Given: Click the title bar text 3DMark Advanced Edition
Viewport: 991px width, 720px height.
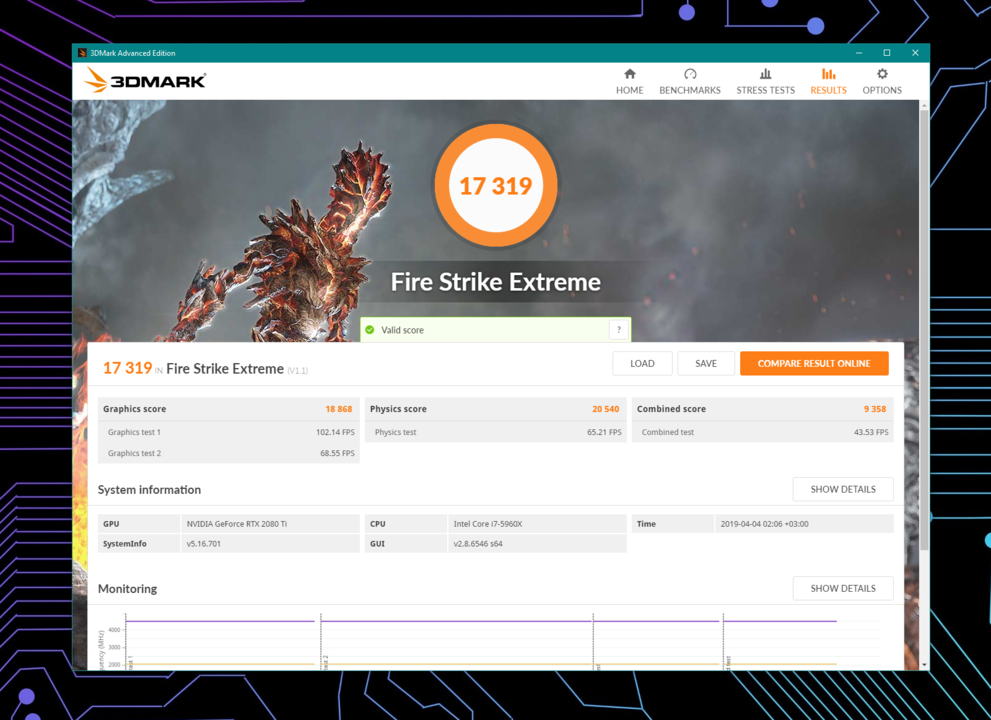Looking at the screenshot, I should [133, 53].
